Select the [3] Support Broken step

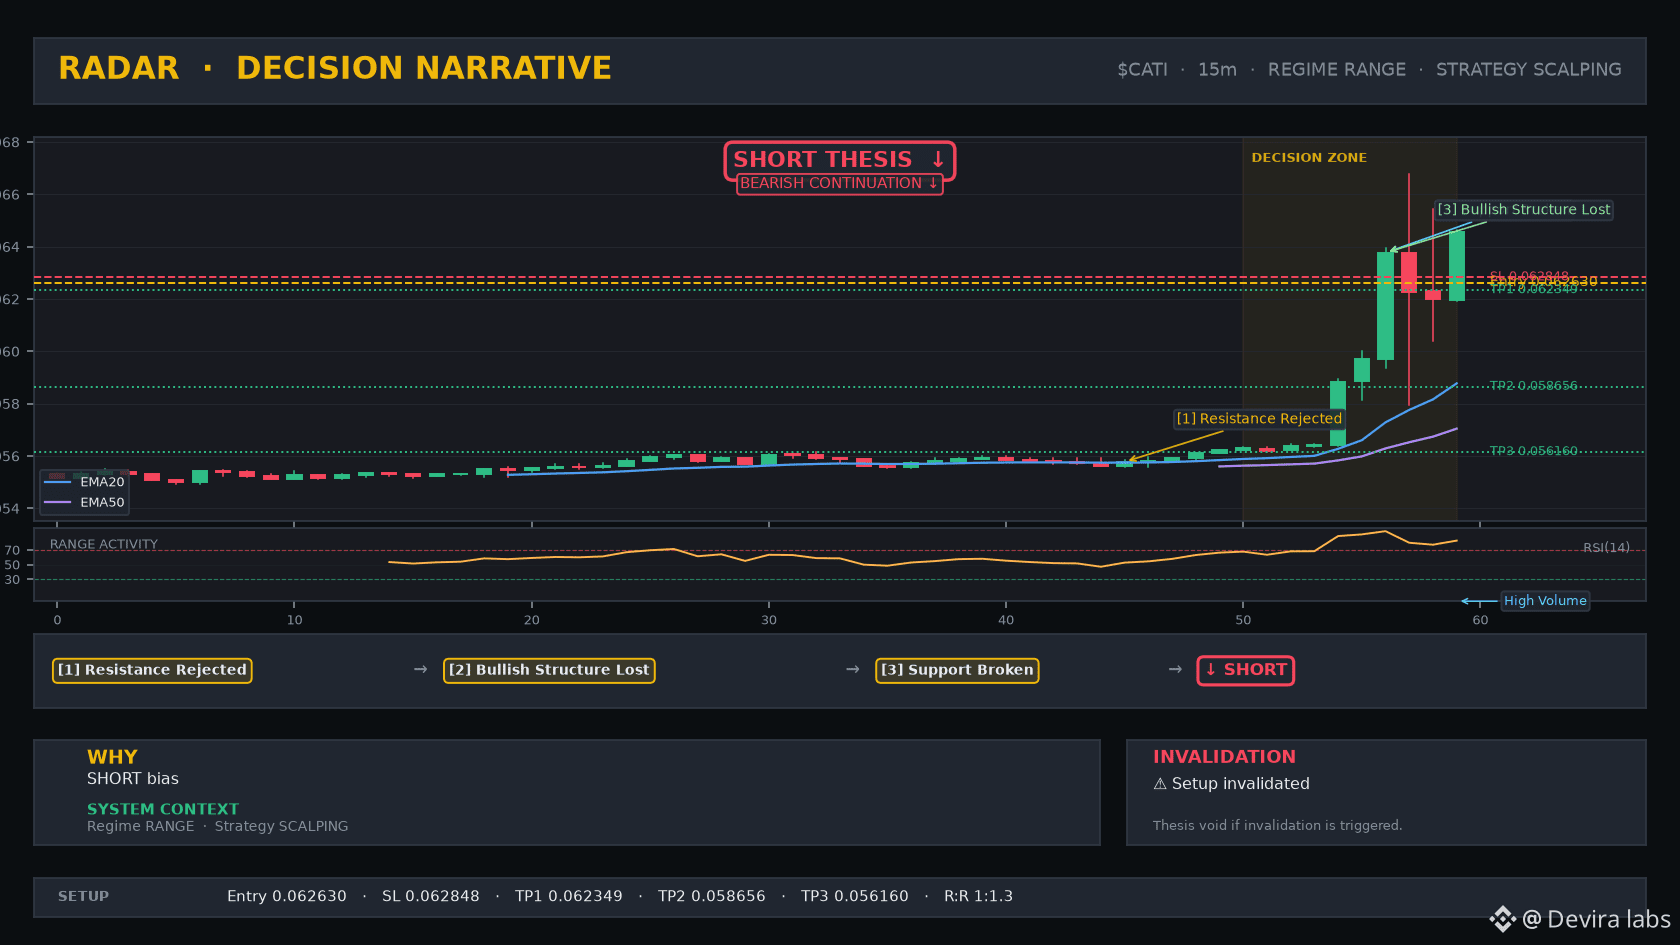(957, 670)
